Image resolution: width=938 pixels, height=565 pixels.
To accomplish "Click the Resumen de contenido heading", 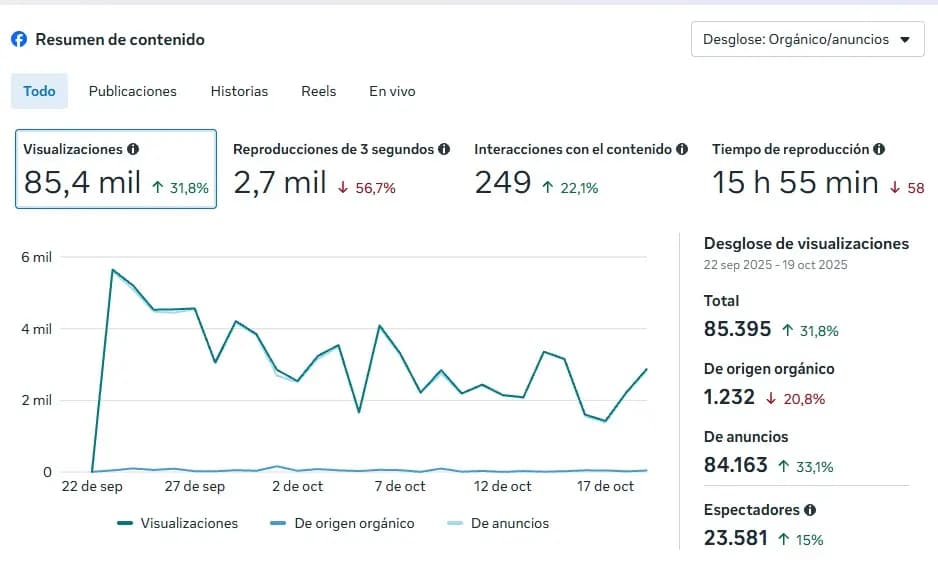I will pyautogui.click(x=120, y=40).
